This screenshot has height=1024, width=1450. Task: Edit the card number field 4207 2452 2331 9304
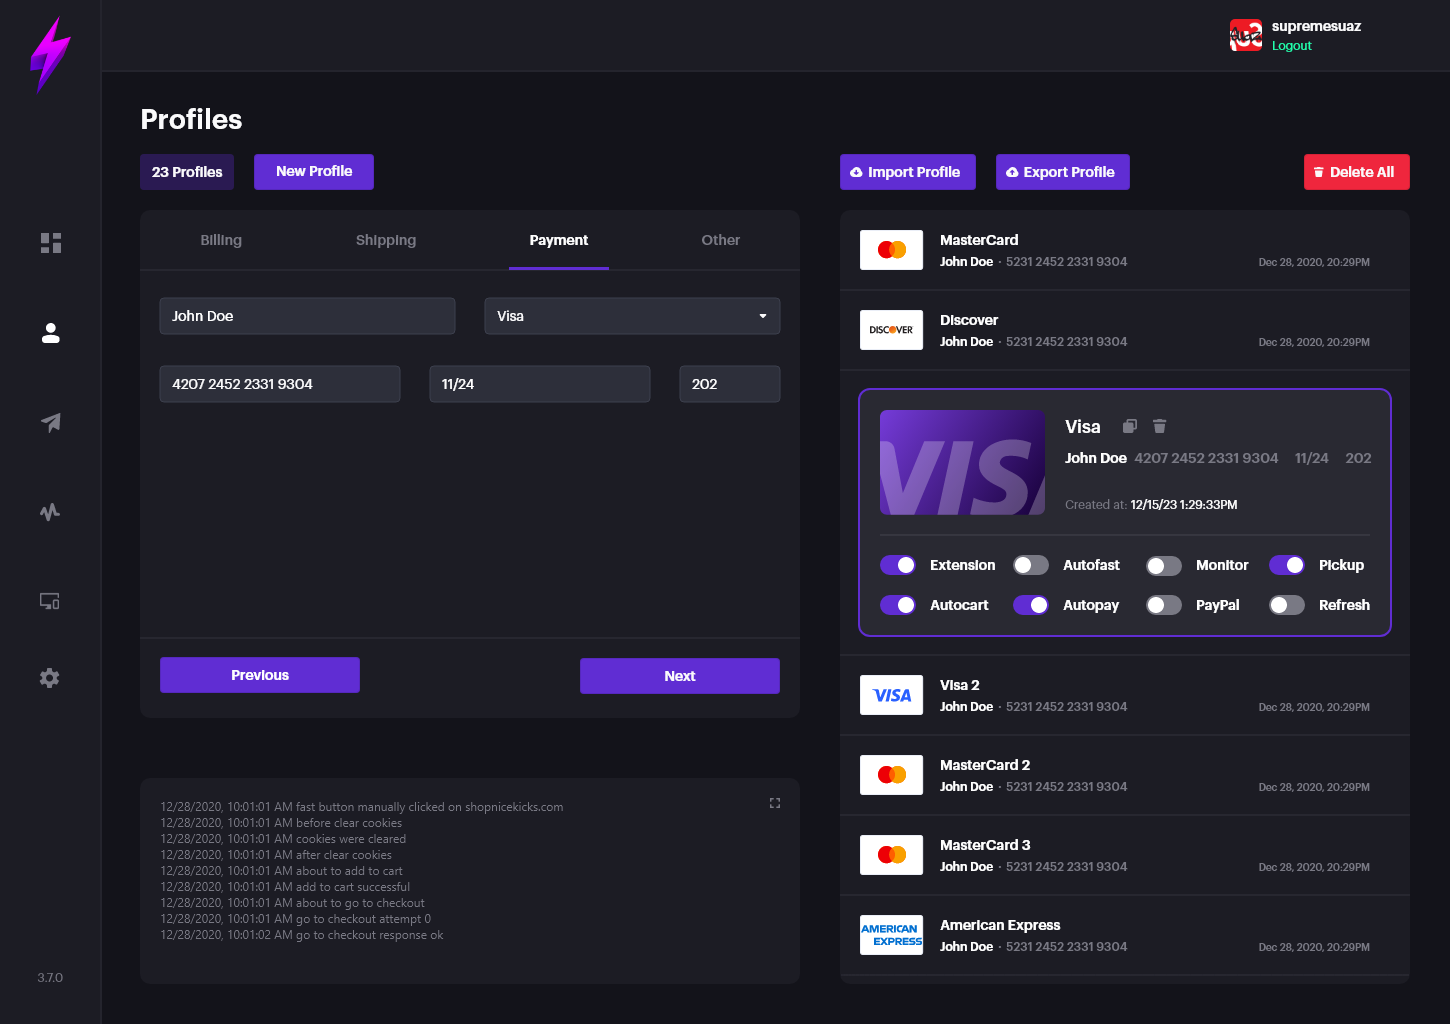point(280,384)
